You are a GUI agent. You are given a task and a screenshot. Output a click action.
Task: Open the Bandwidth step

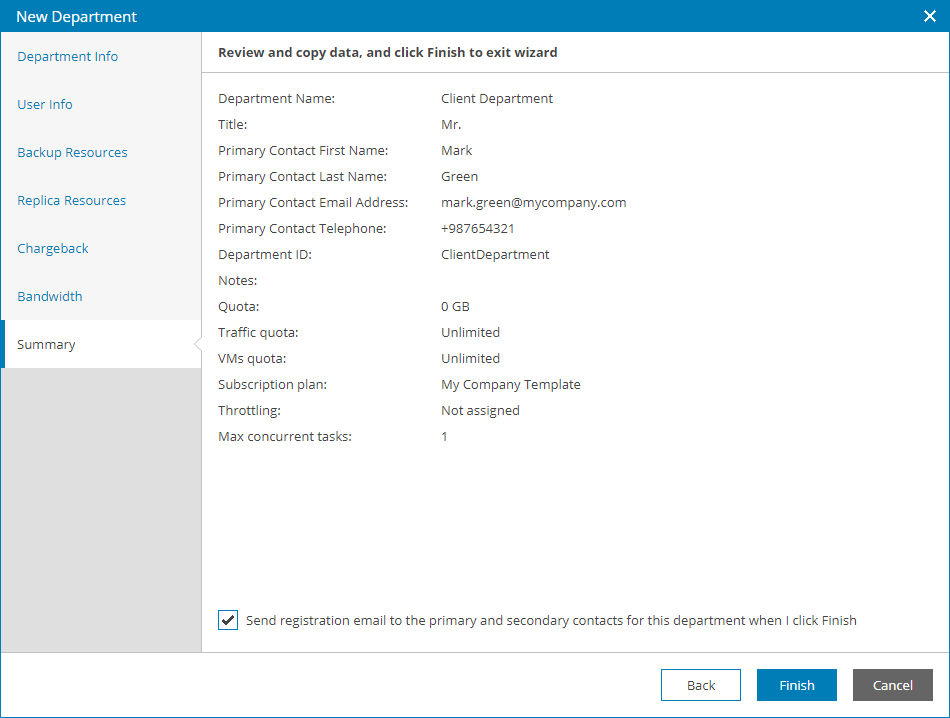tap(50, 296)
